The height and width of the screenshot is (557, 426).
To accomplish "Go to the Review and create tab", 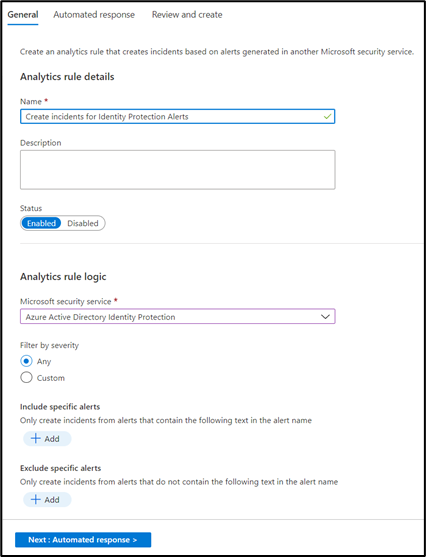I will coord(187,15).
